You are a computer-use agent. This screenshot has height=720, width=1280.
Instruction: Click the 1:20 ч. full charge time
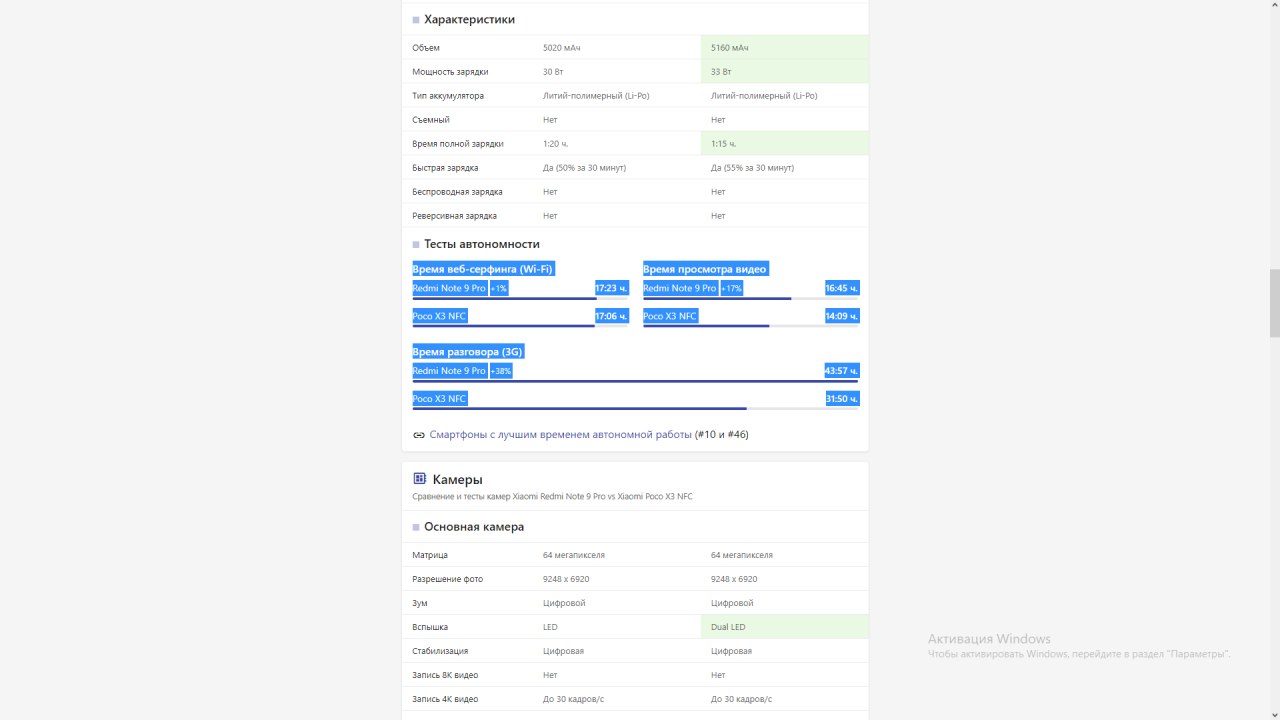point(555,144)
